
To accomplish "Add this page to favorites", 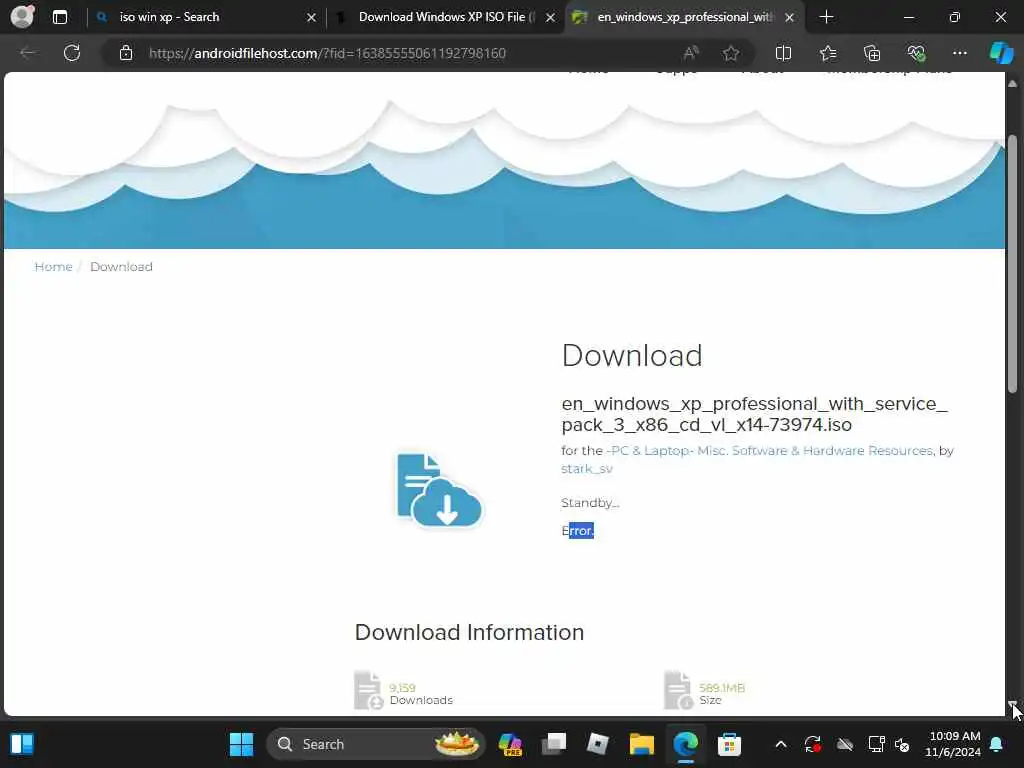I will click(x=731, y=53).
